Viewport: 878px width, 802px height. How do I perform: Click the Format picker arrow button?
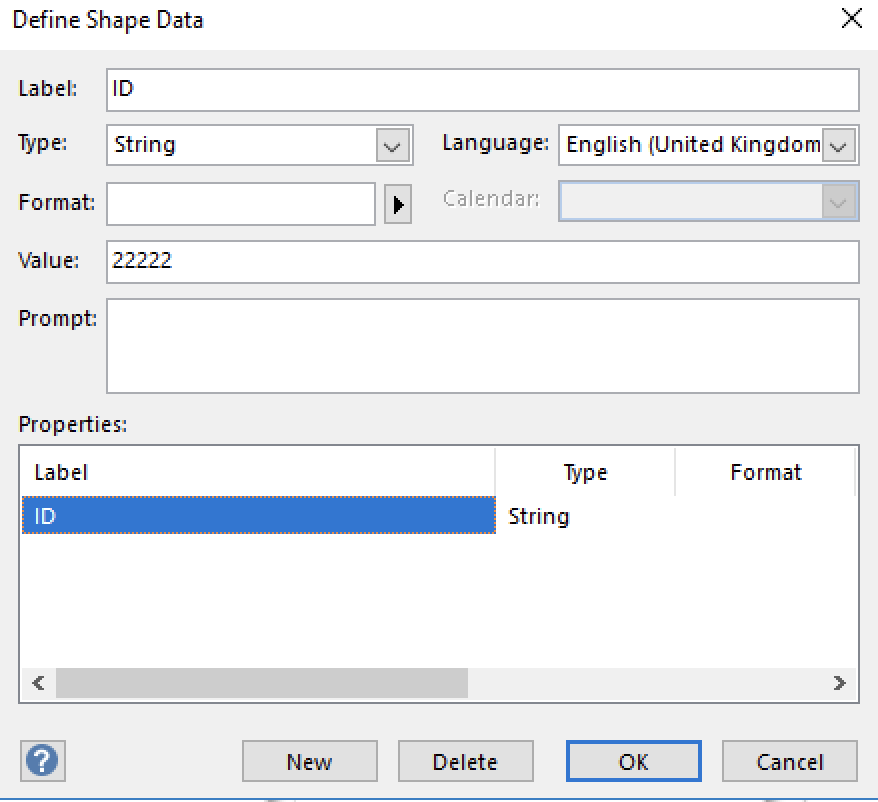[398, 204]
